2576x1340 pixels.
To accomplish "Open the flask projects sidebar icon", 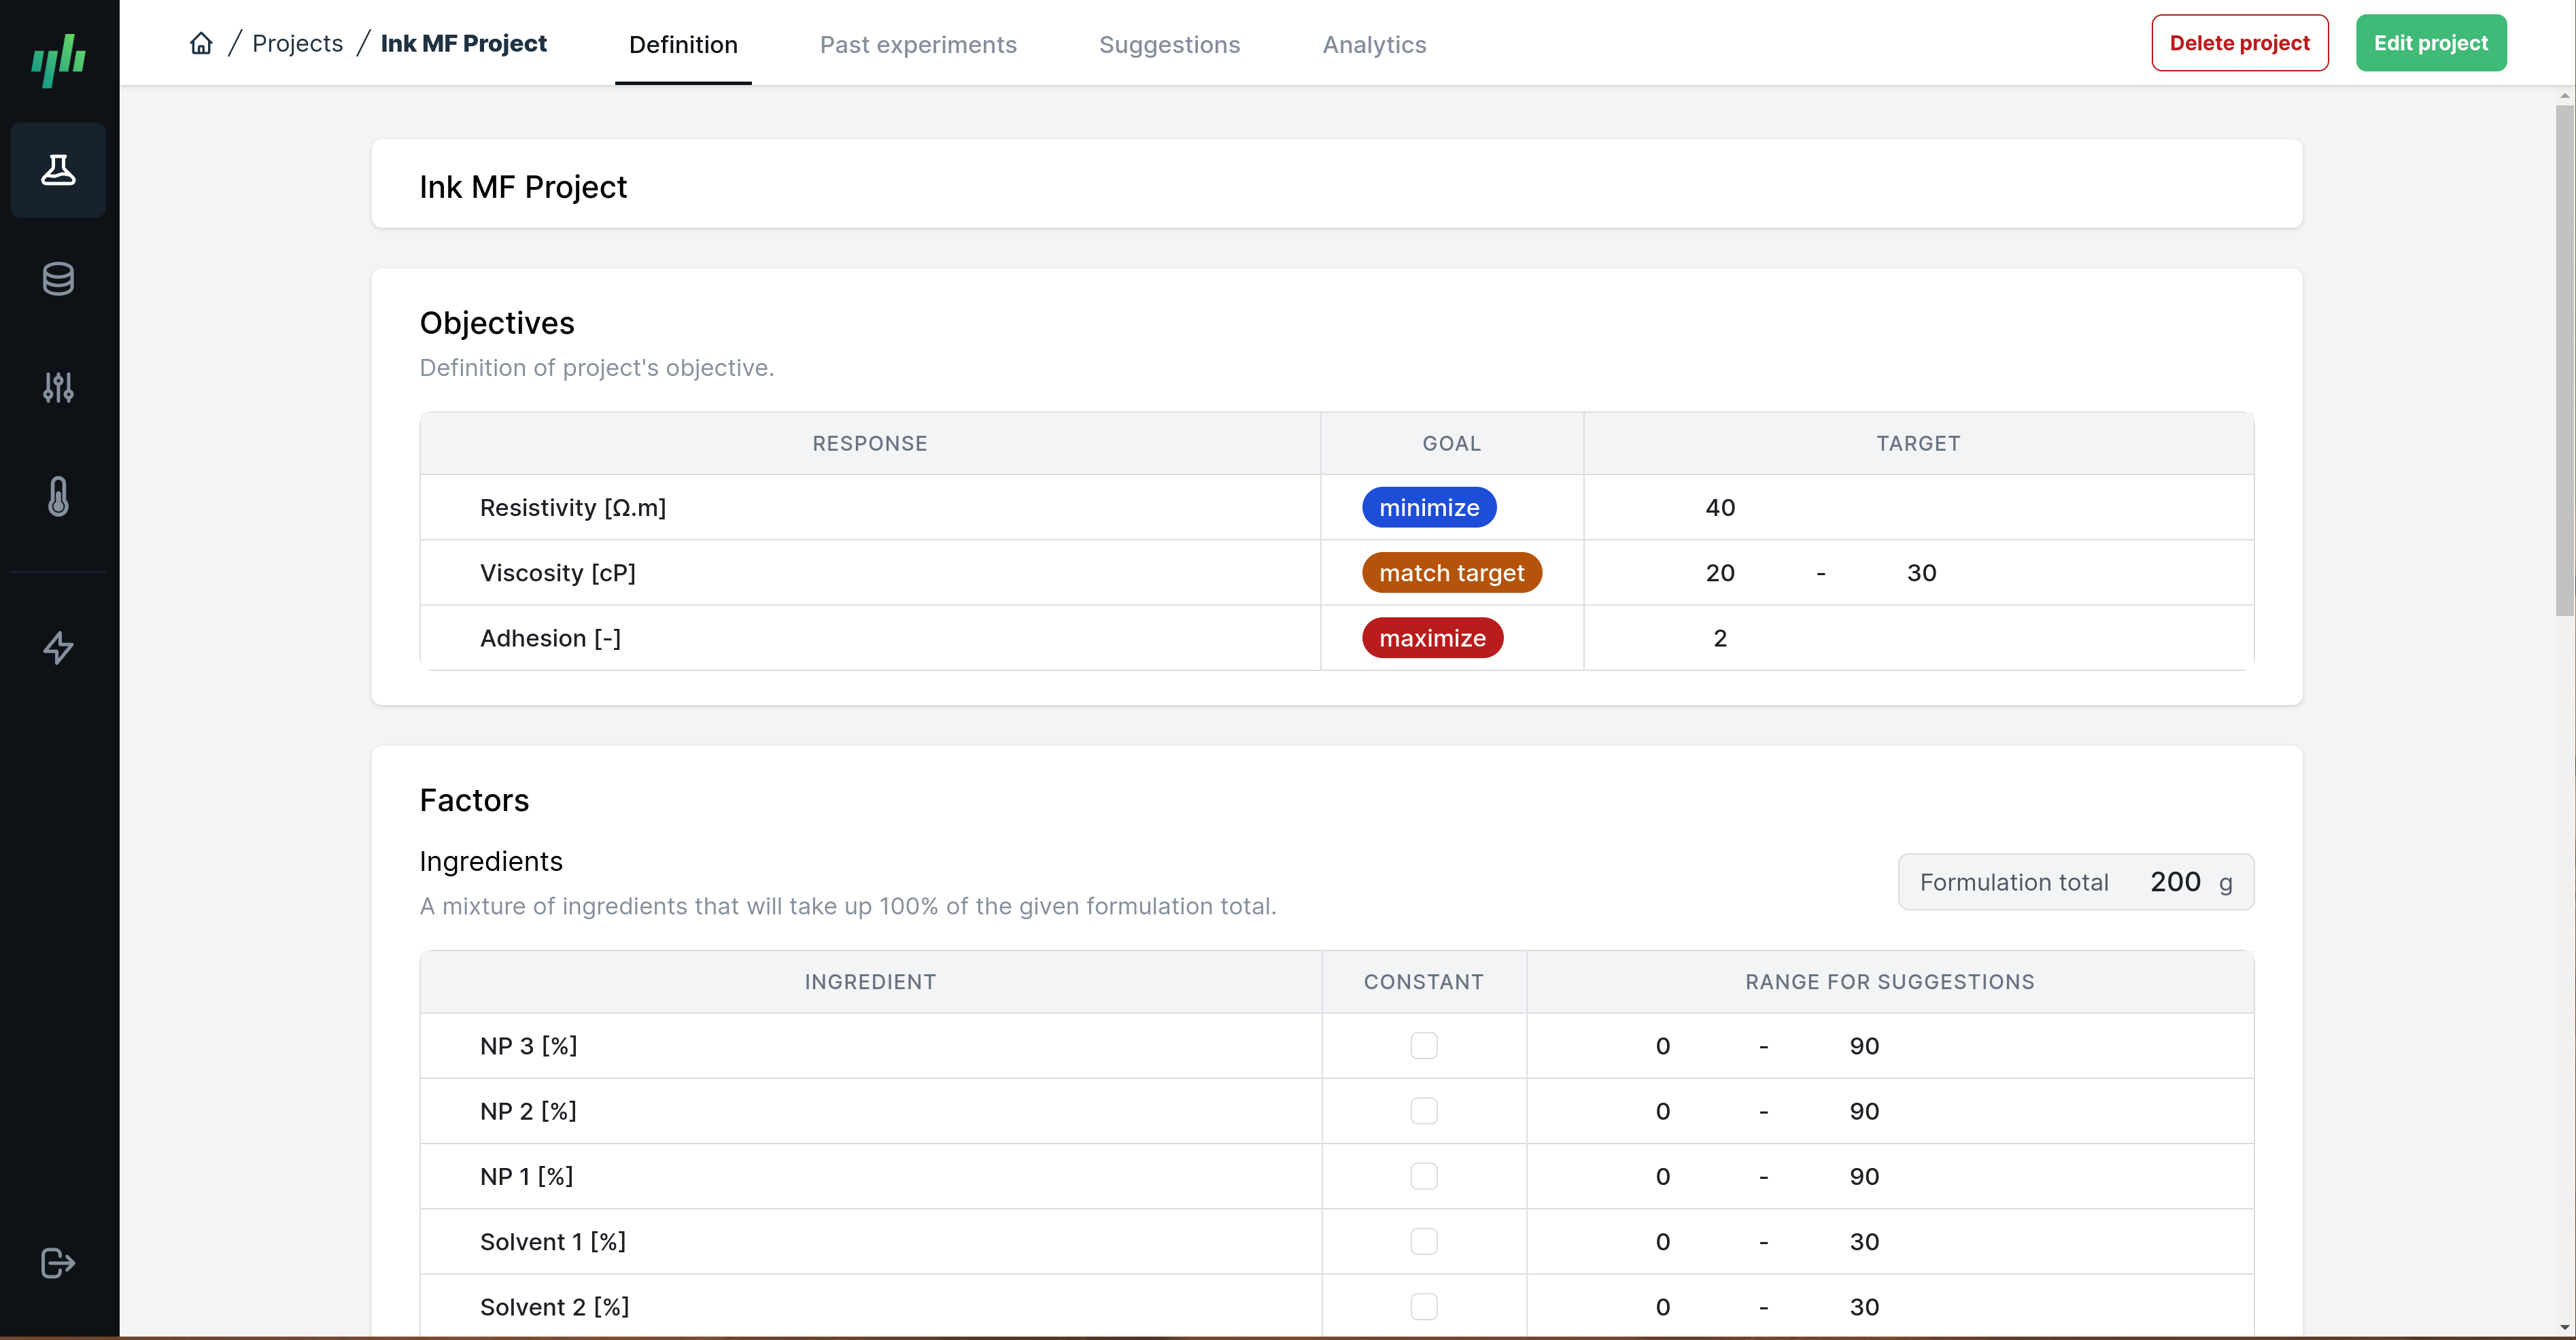I will 58,170.
